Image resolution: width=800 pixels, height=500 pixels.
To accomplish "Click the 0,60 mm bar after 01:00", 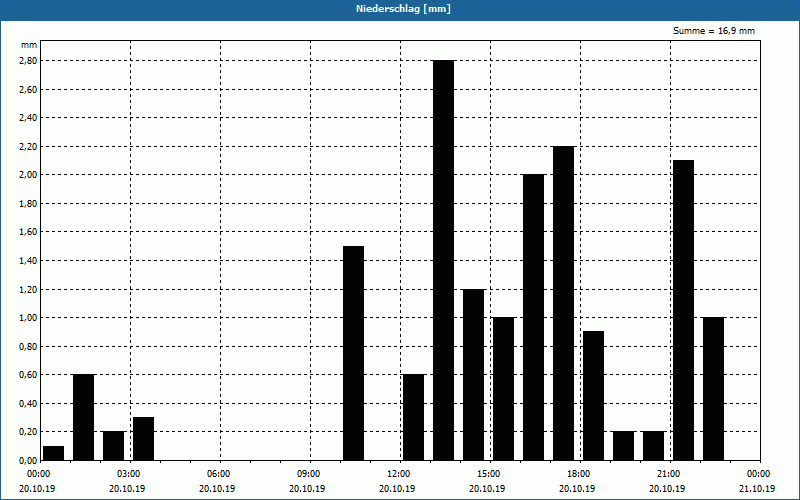I will pos(84,417).
